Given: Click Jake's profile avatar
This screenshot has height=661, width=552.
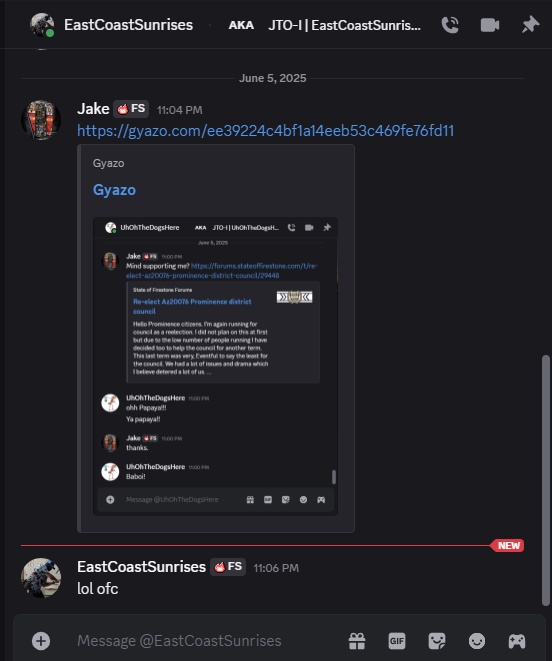Looking at the screenshot, I should click(41, 120).
